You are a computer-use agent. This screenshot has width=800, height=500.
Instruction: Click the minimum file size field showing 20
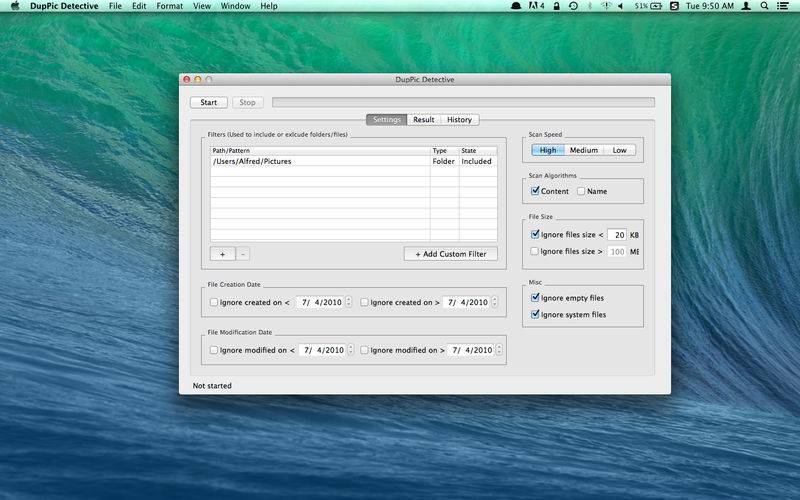(617, 235)
